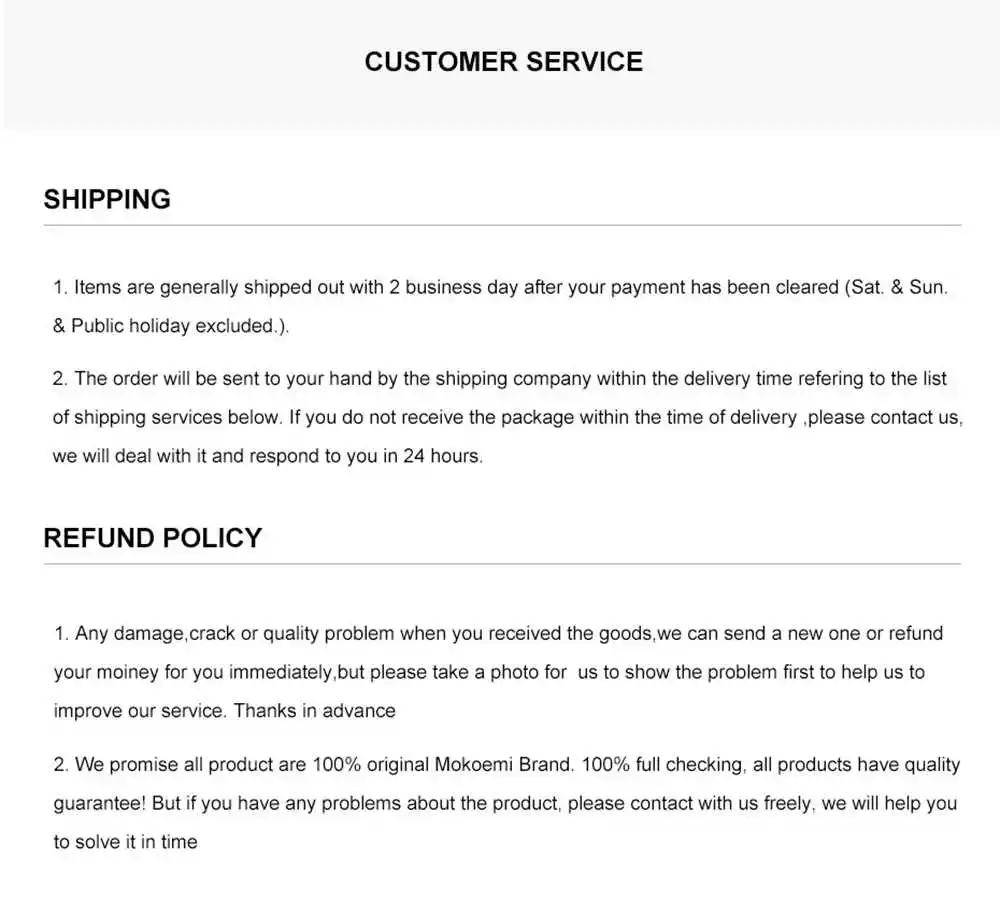Select the REFUND POLICY section heading

(152, 538)
